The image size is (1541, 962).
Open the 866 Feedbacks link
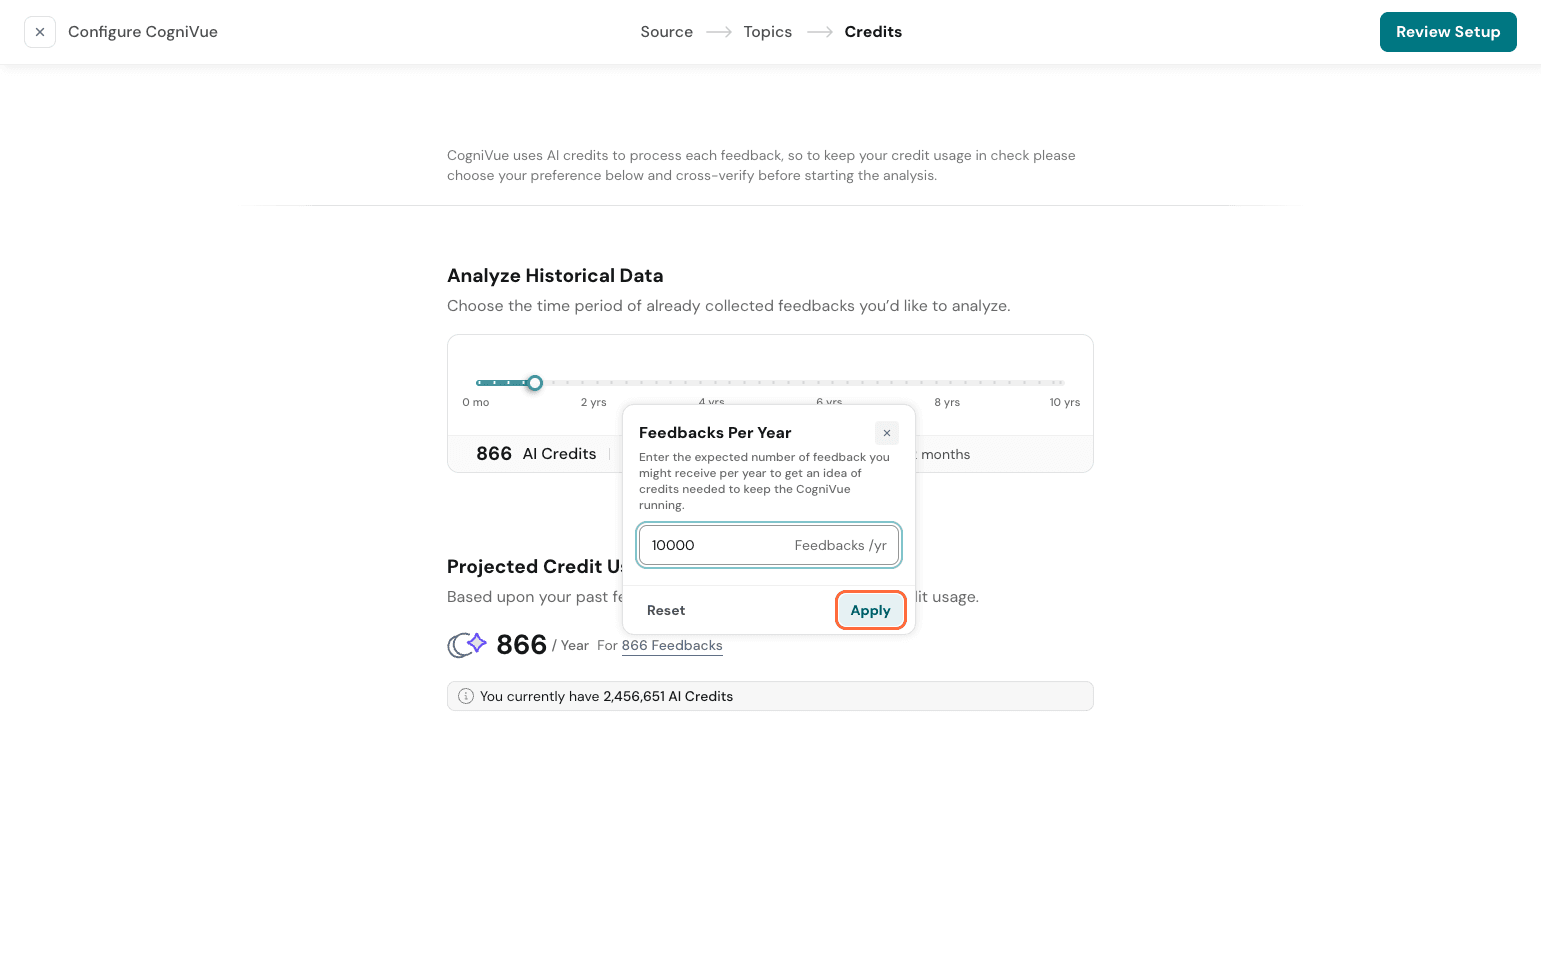point(672,646)
